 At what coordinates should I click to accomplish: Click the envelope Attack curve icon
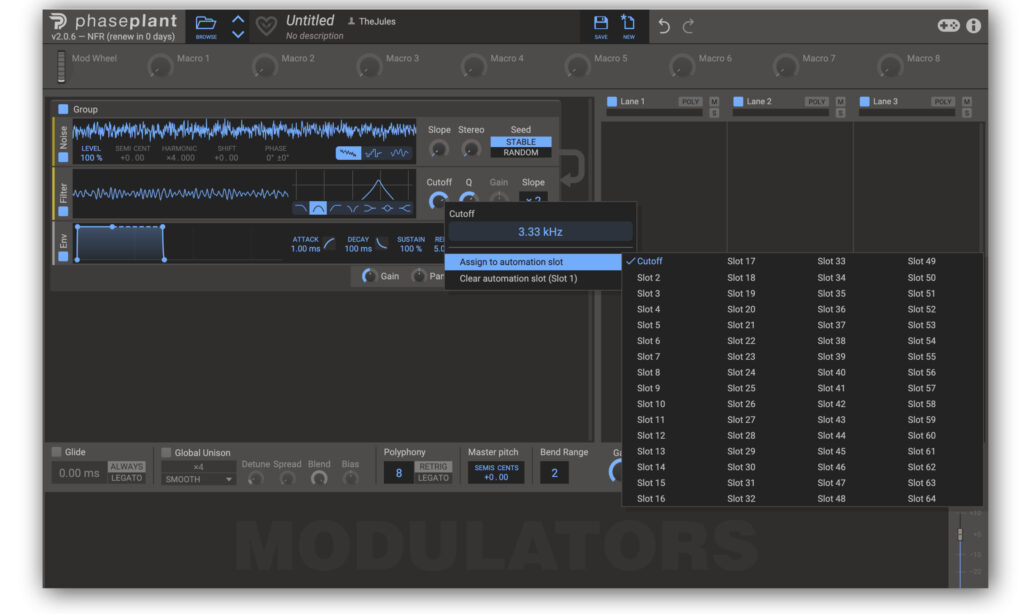click(x=329, y=244)
